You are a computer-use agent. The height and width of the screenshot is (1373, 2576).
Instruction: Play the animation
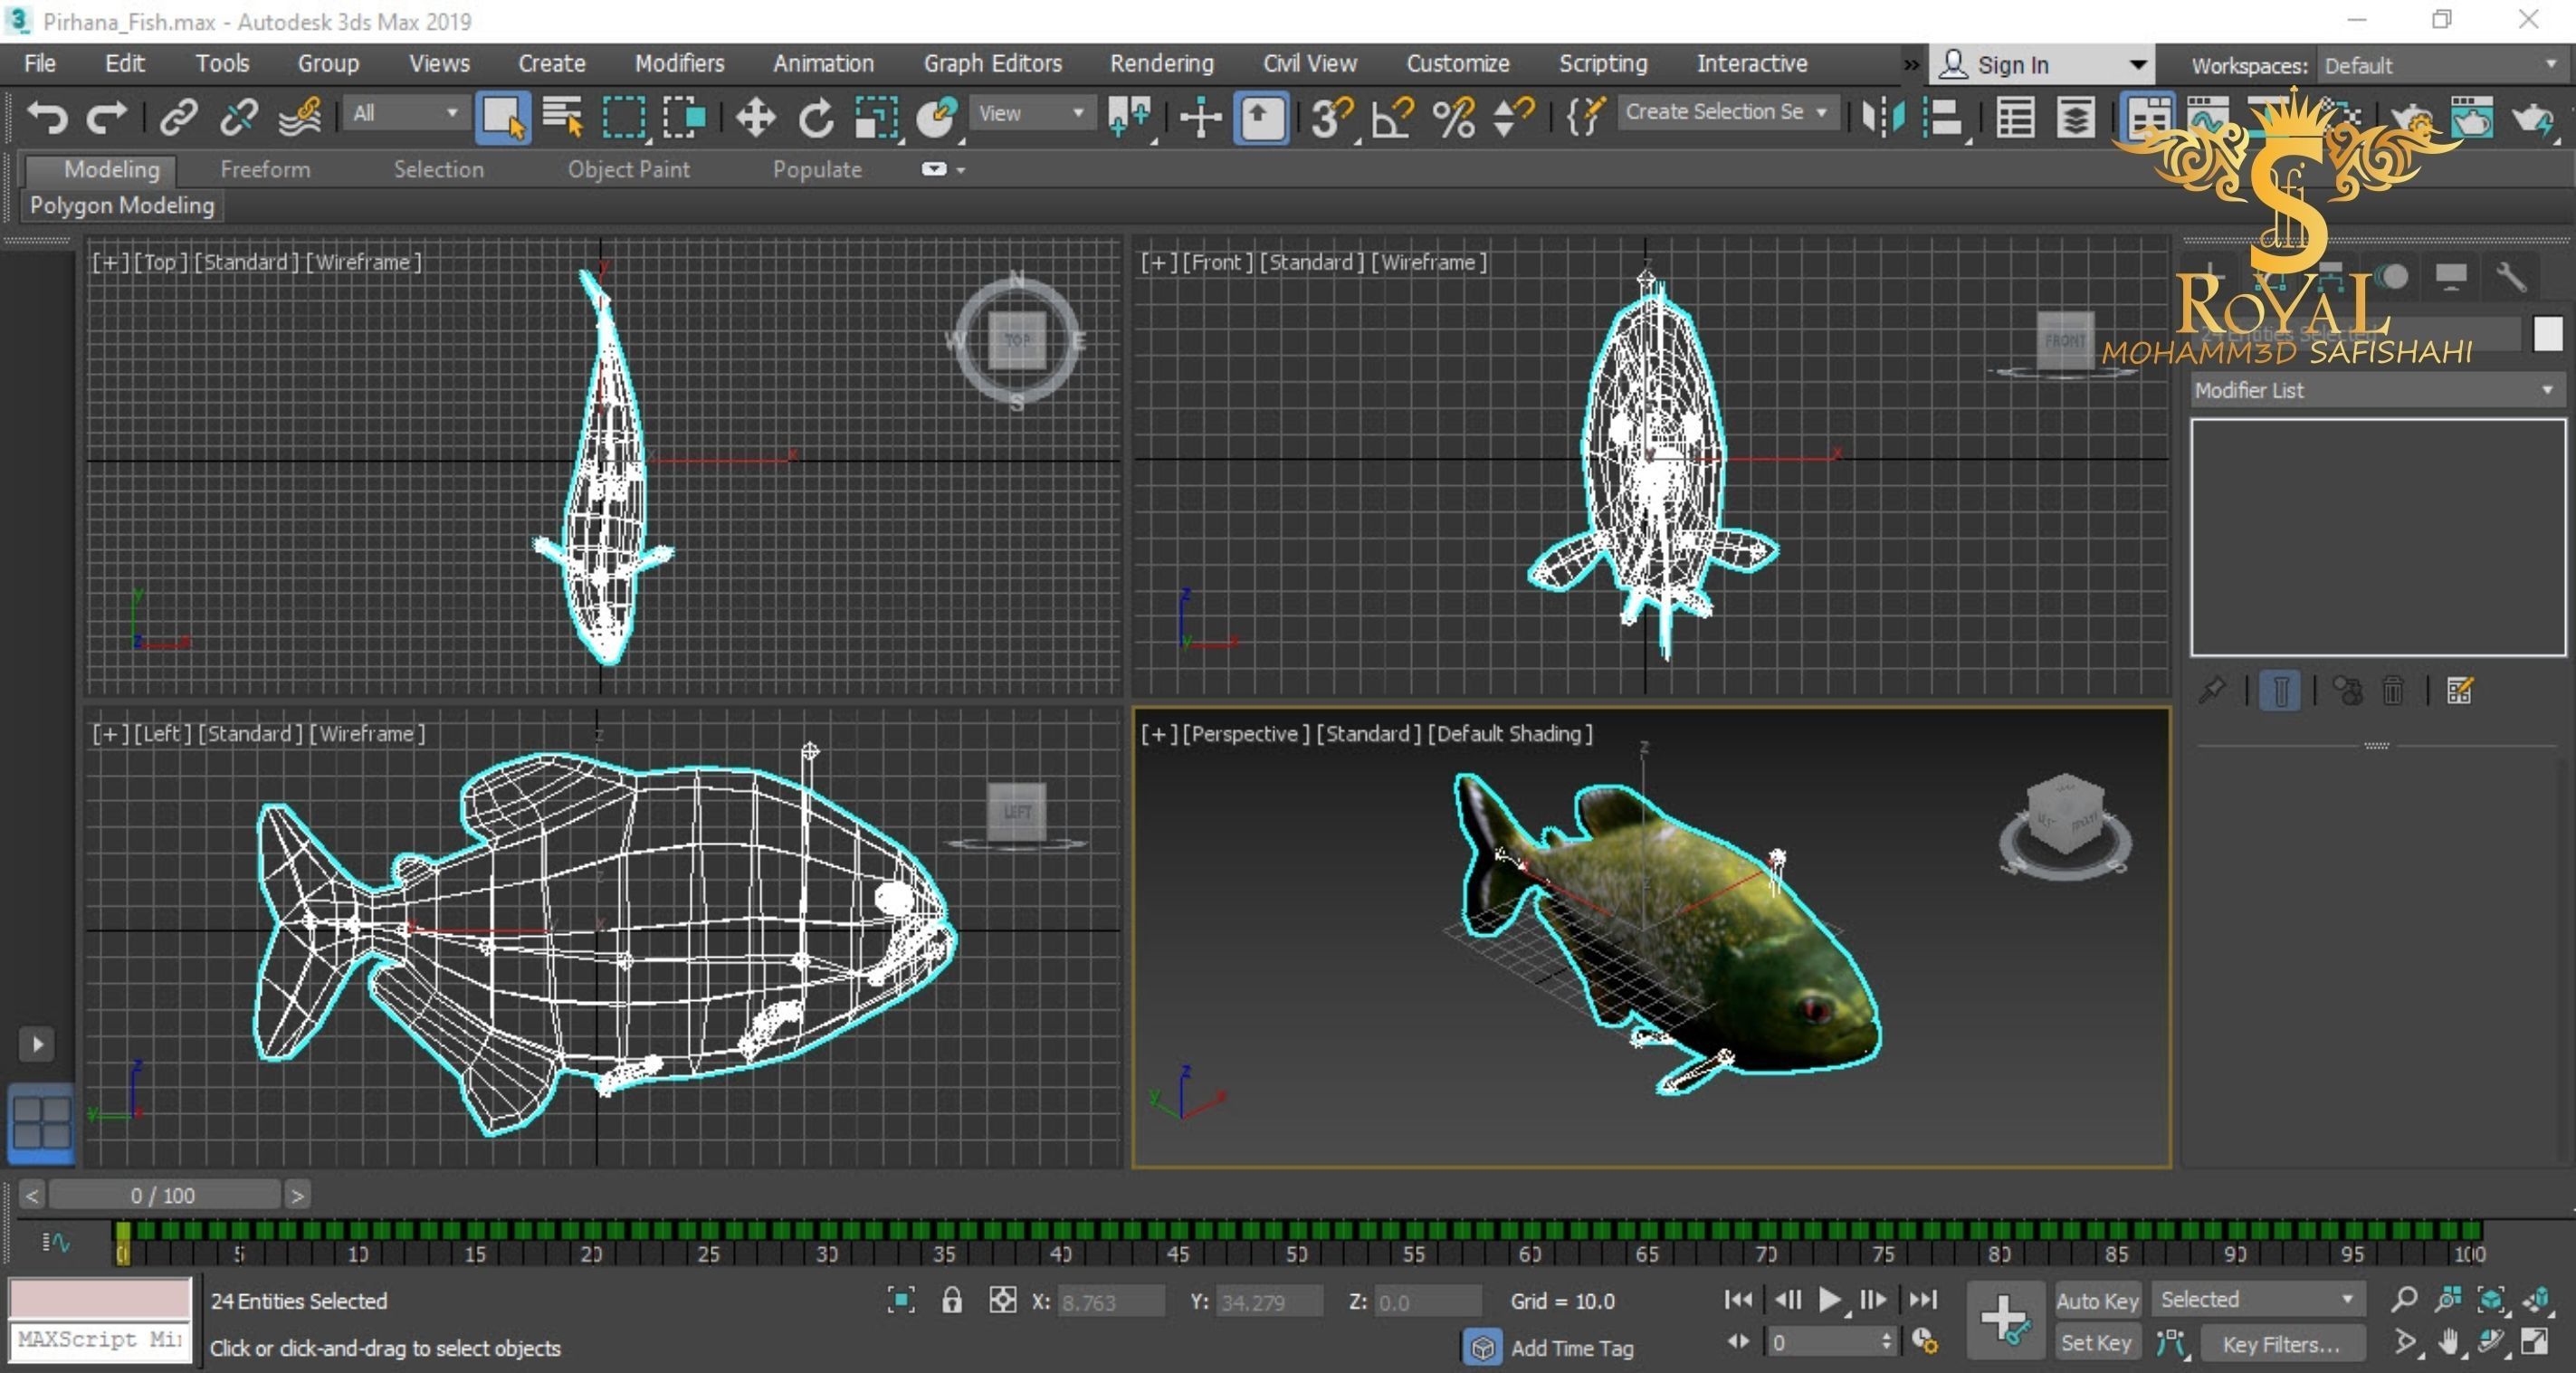coord(1829,1299)
